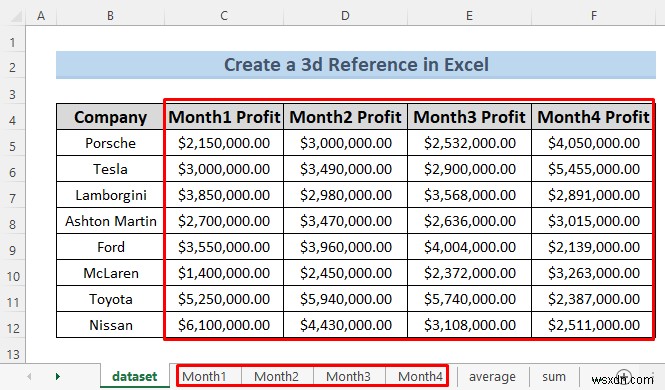Select the McLaren cell

[x=110, y=273]
